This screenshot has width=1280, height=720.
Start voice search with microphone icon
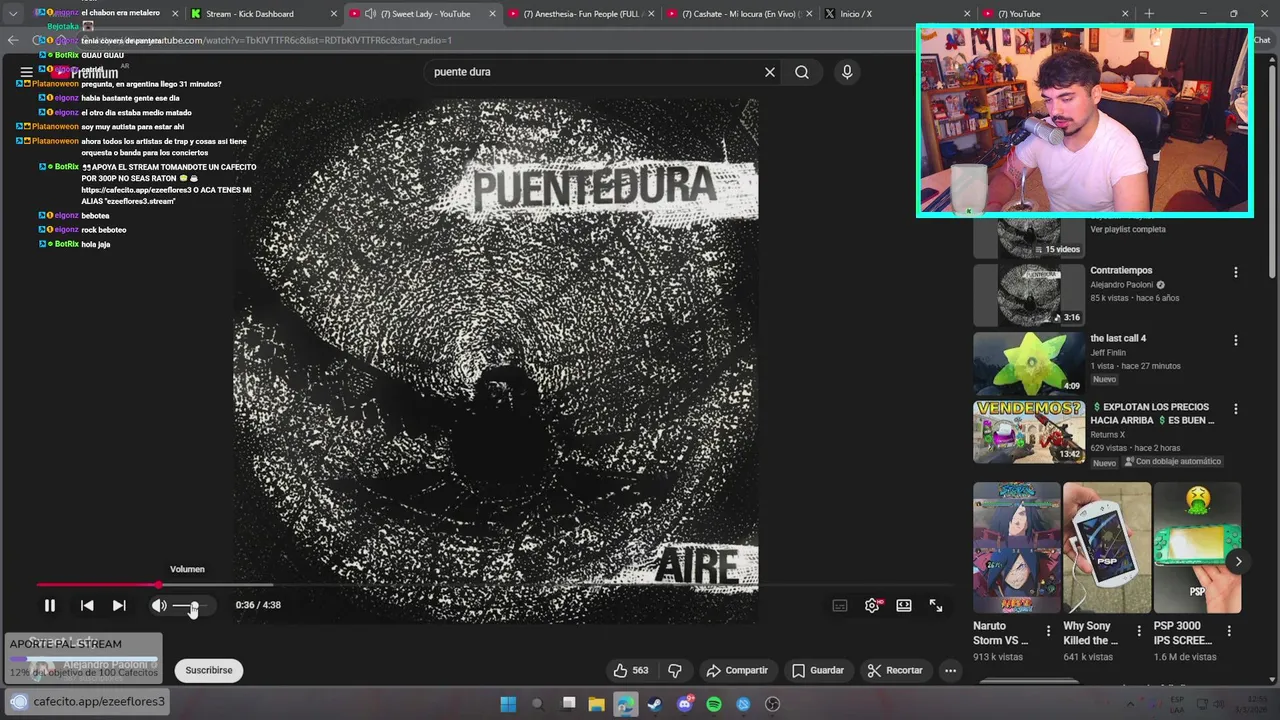point(847,72)
